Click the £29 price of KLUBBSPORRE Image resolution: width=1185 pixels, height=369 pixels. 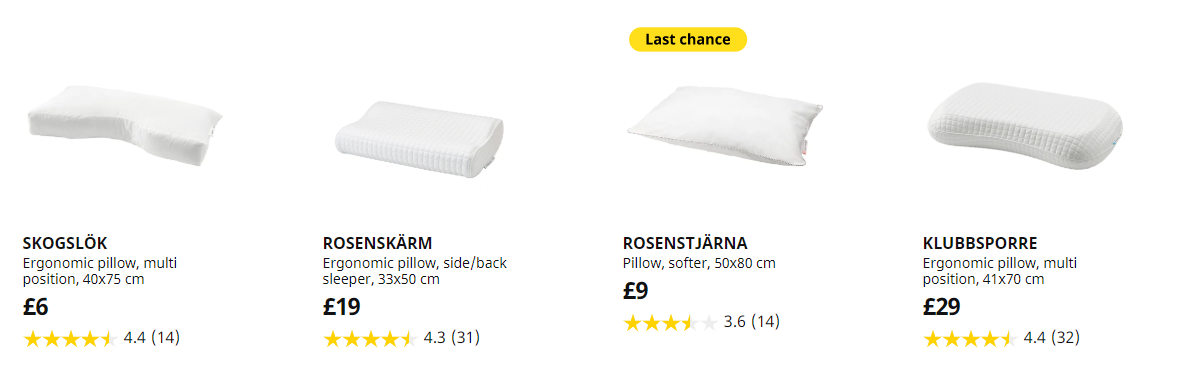coord(942,307)
